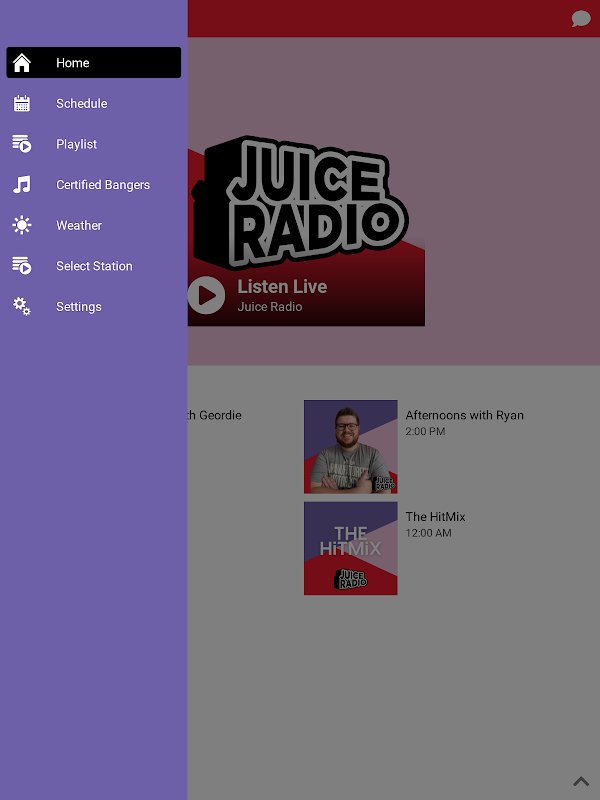Go to the Playlist menu entry

point(93,144)
